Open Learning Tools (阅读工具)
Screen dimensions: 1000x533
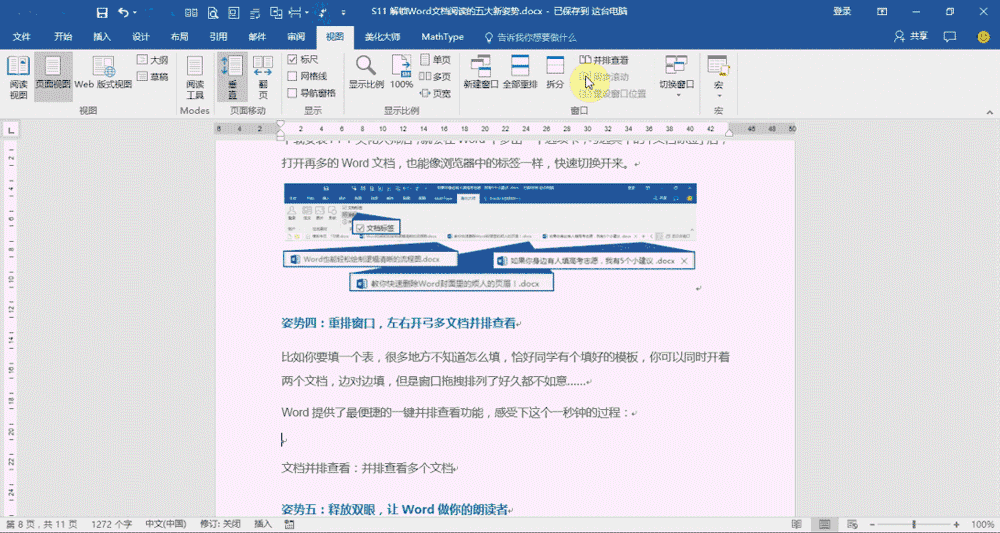(x=195, y=74)
